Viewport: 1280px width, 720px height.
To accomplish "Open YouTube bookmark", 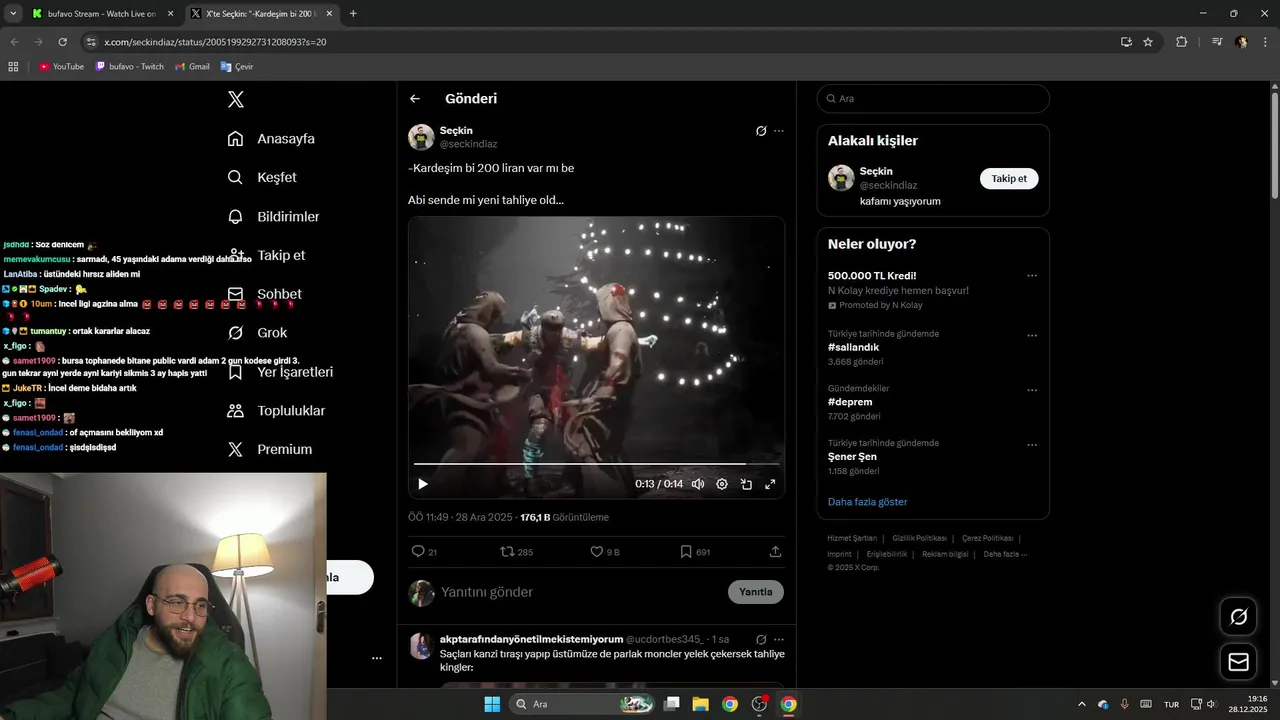I will click(x=61, y=67).
